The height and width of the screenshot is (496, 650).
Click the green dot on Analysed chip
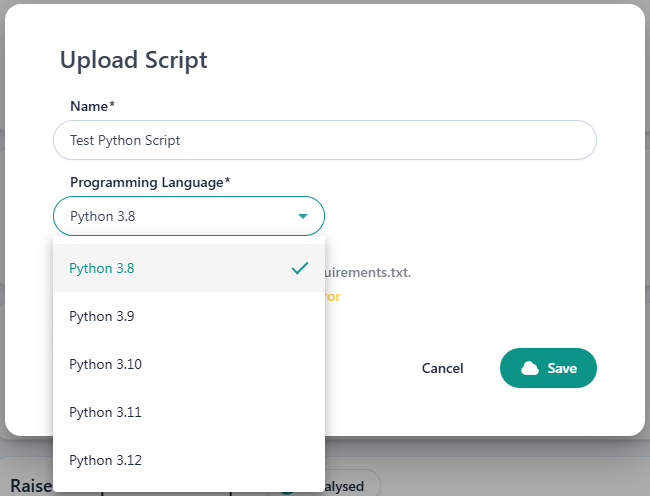(287, 488)
